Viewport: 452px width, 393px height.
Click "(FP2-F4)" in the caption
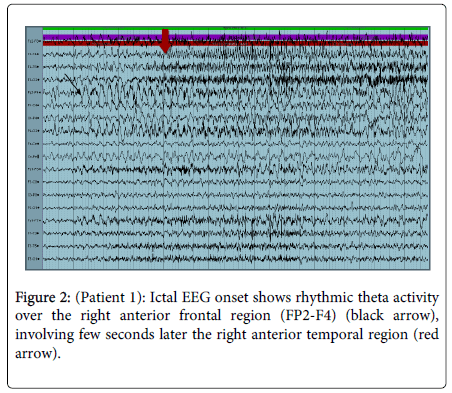coord(308,315)
